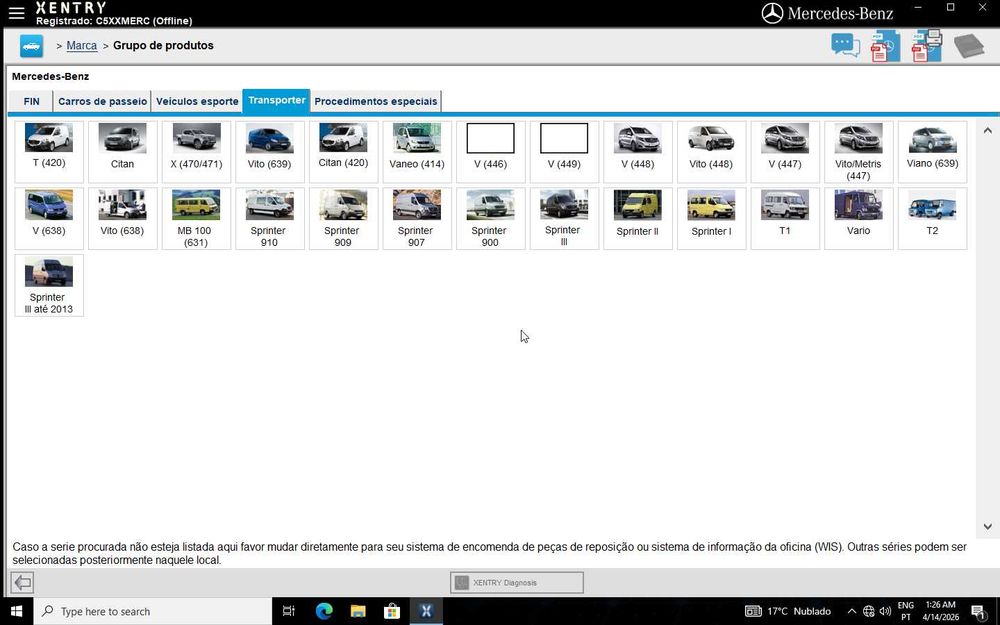Open the clock showing 1:26 AM
Image resolution: width=1000 pixels, height=625 pixels.
pos(941,611)
